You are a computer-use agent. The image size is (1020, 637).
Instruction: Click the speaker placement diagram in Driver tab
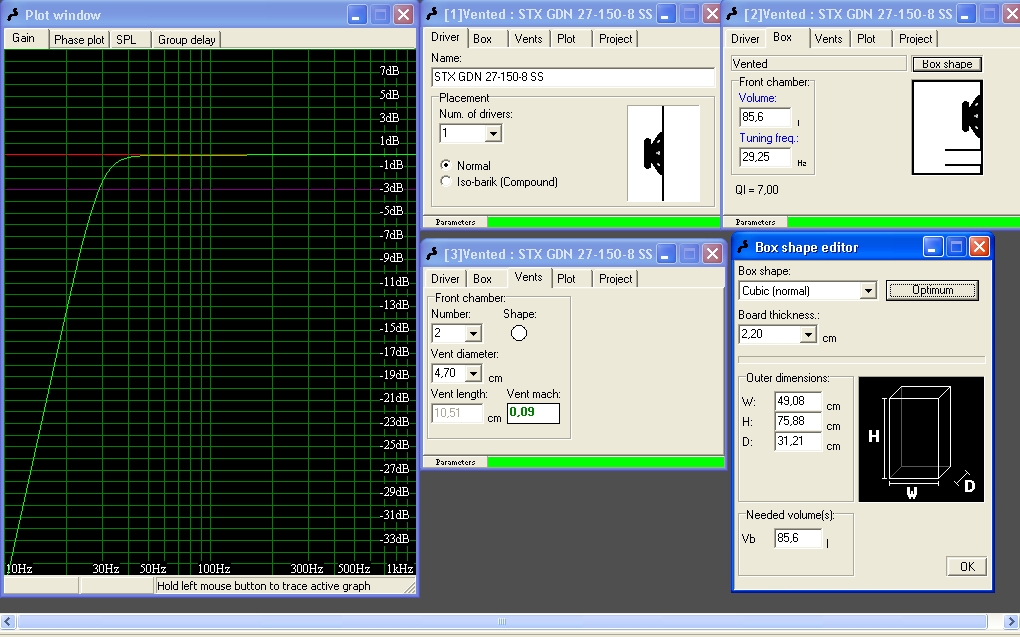[x=662, y=153]
